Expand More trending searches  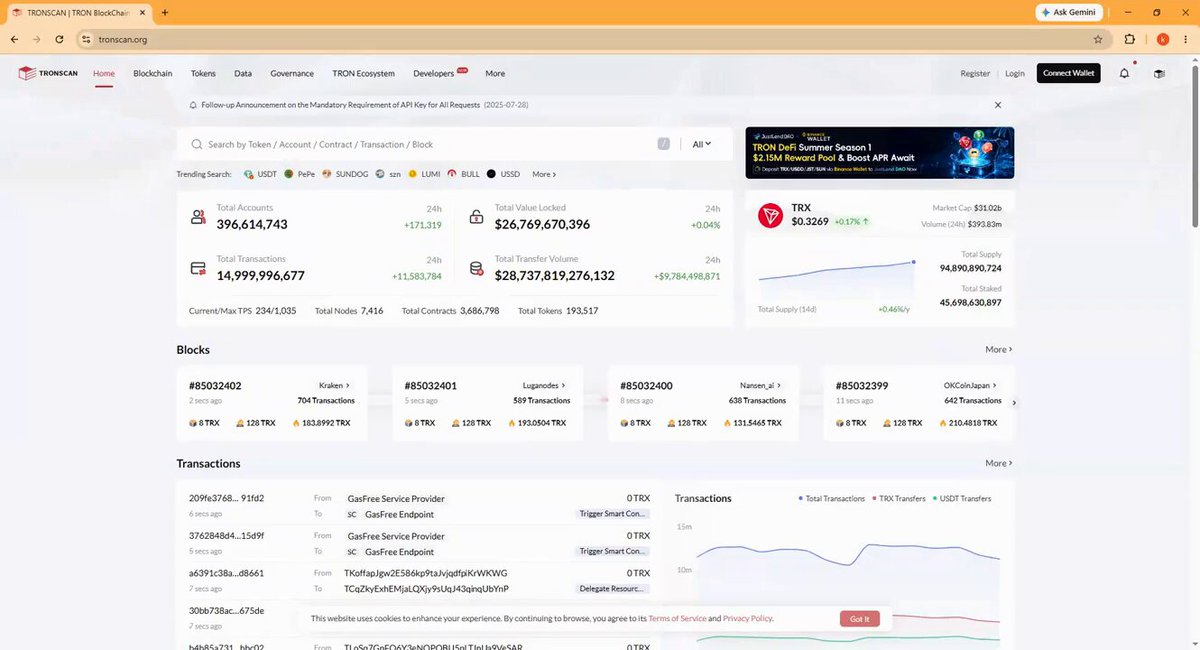point(544,174)
